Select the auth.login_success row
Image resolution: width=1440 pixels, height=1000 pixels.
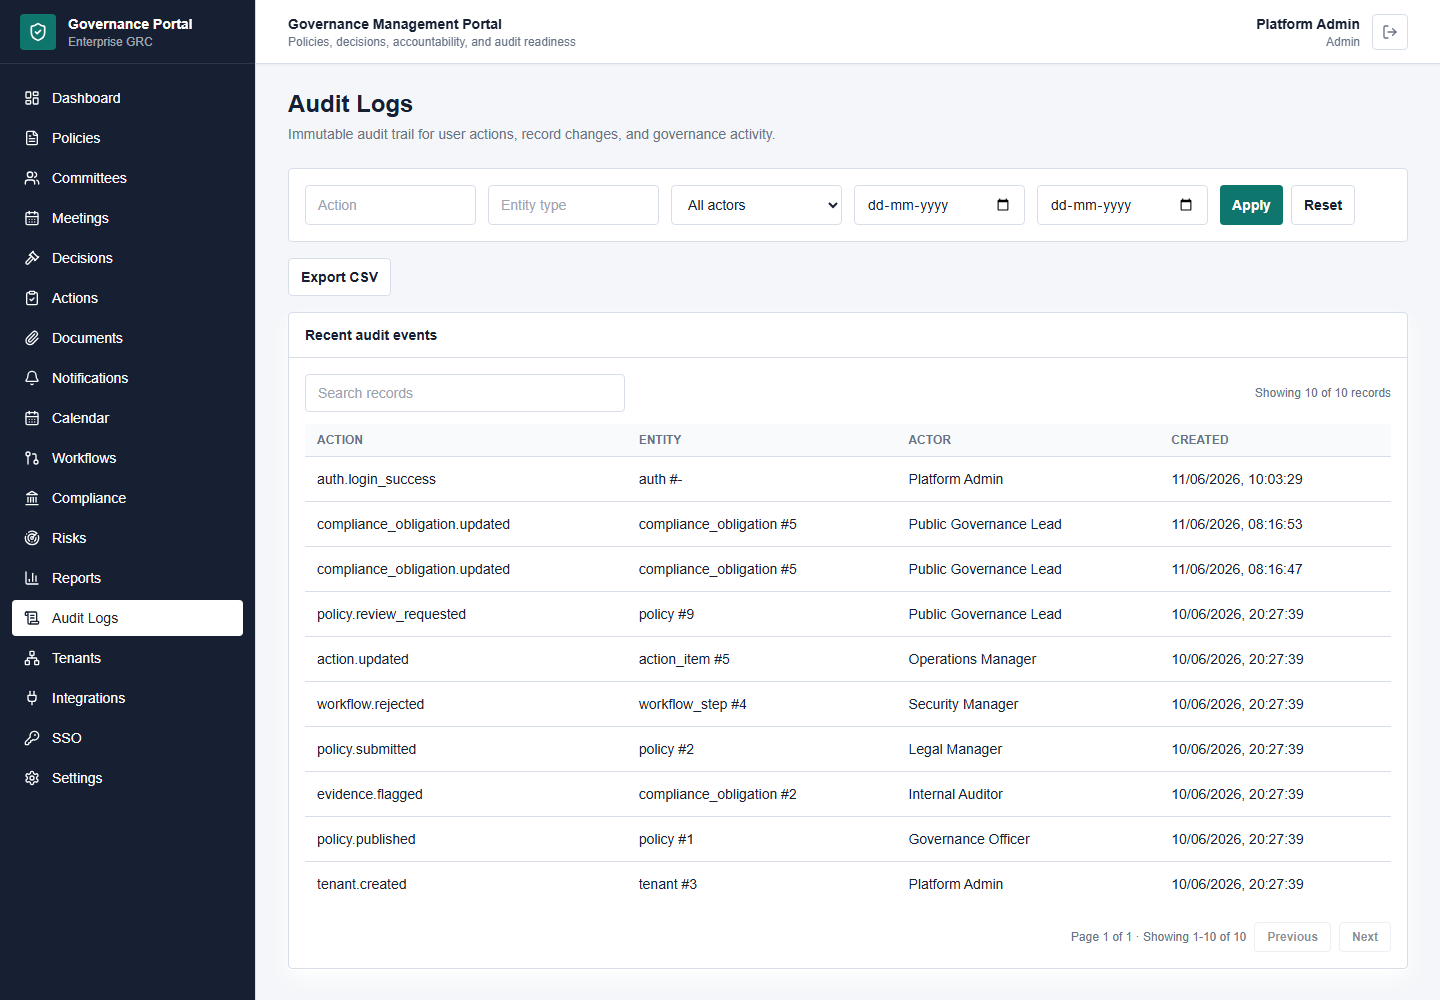848,479
